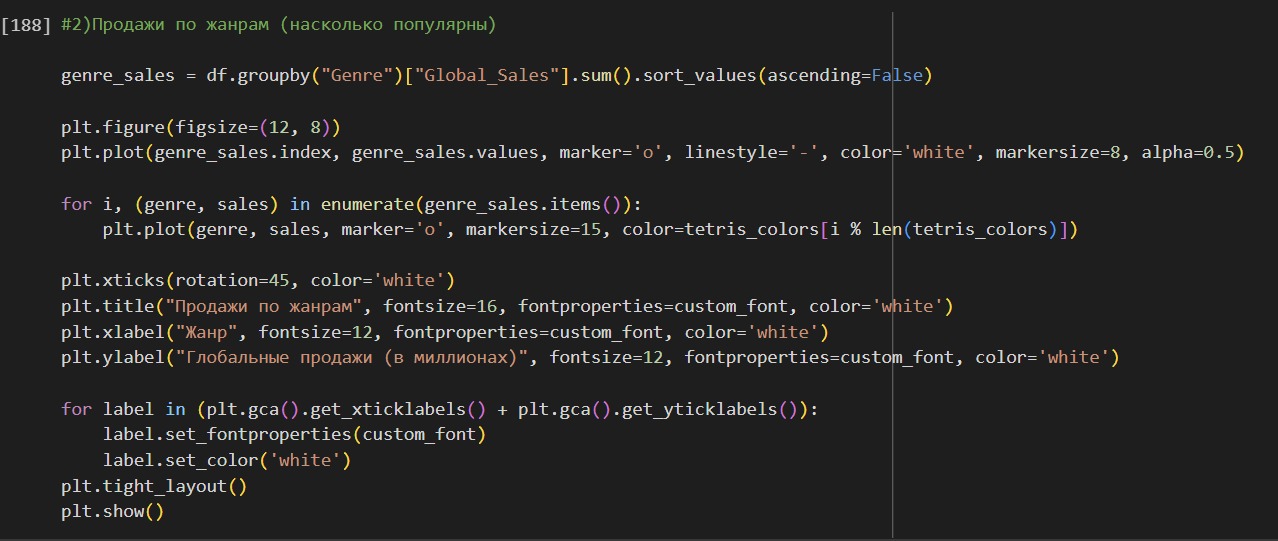Viewport: 1278px width, 541px height.
Task: Click the alpha=0.5 argument
Action: tap(1187, 153)
